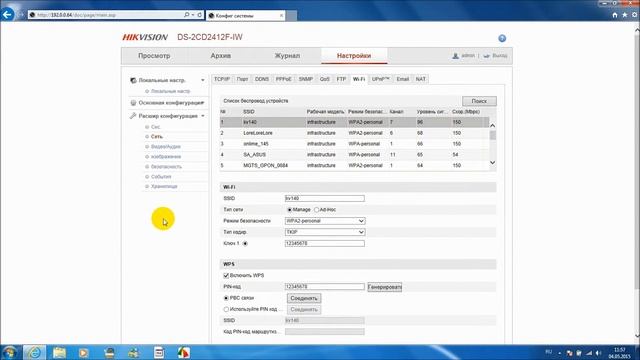Select PBC связи radio button

pyautogui.click(x=226, y=298)
